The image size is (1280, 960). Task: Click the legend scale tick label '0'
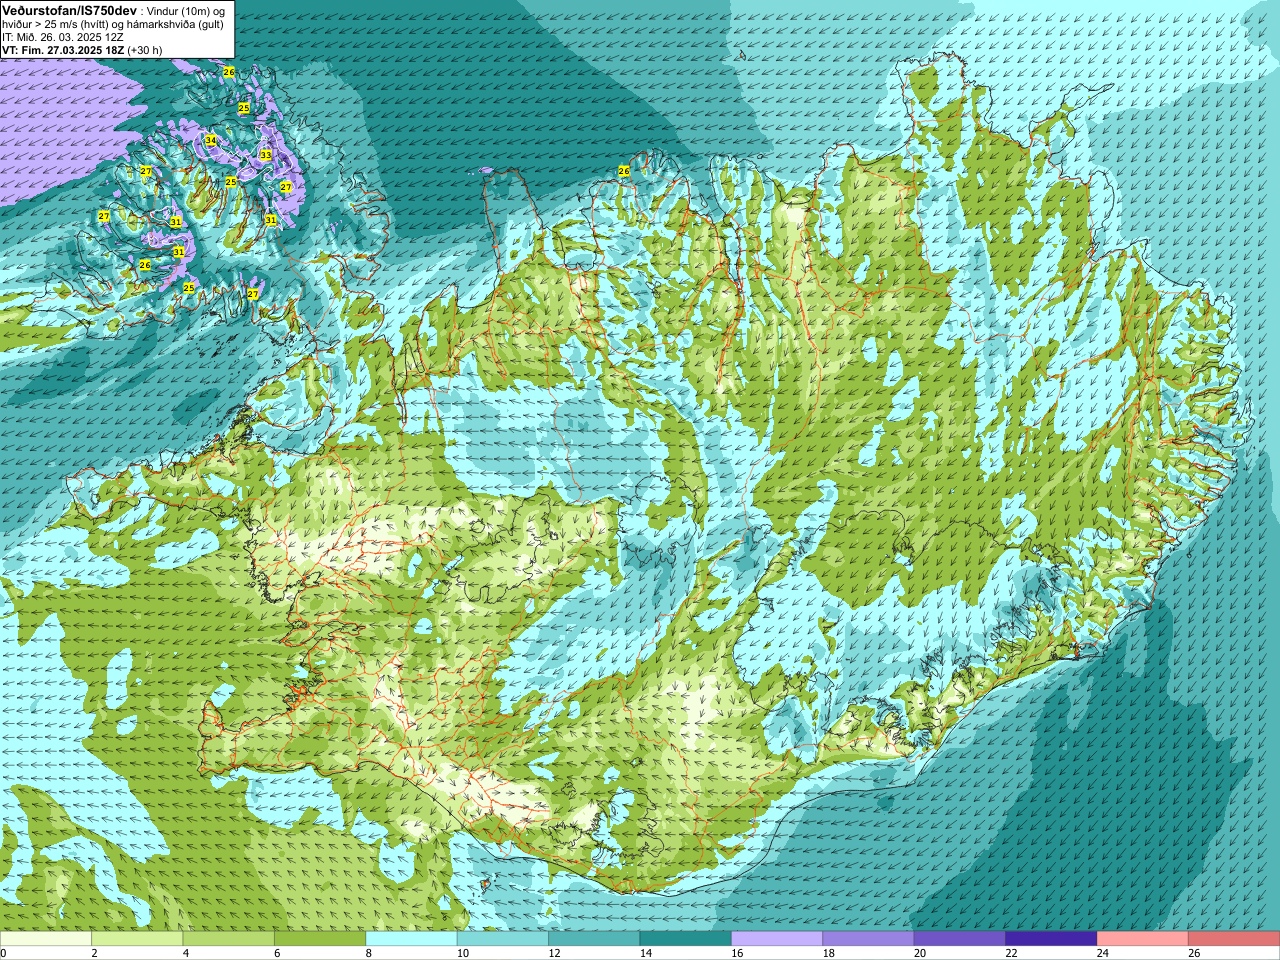pos(4,953)
